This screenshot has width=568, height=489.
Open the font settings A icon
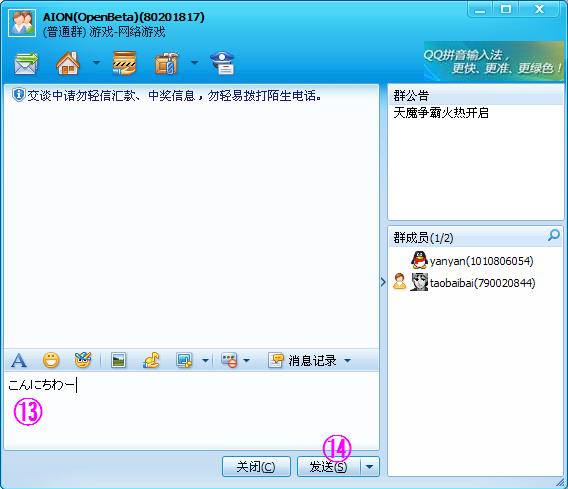point(18,360)
